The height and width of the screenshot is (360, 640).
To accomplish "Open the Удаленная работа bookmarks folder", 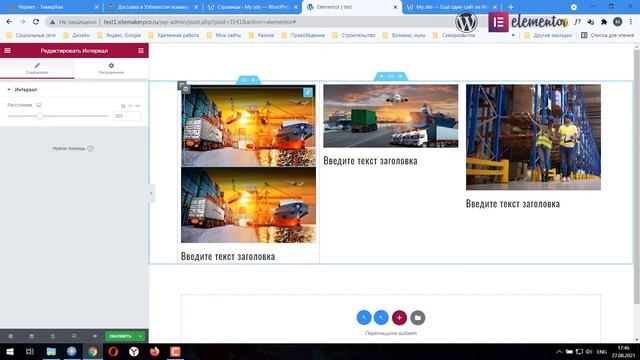I will click(x=173, y=36).
